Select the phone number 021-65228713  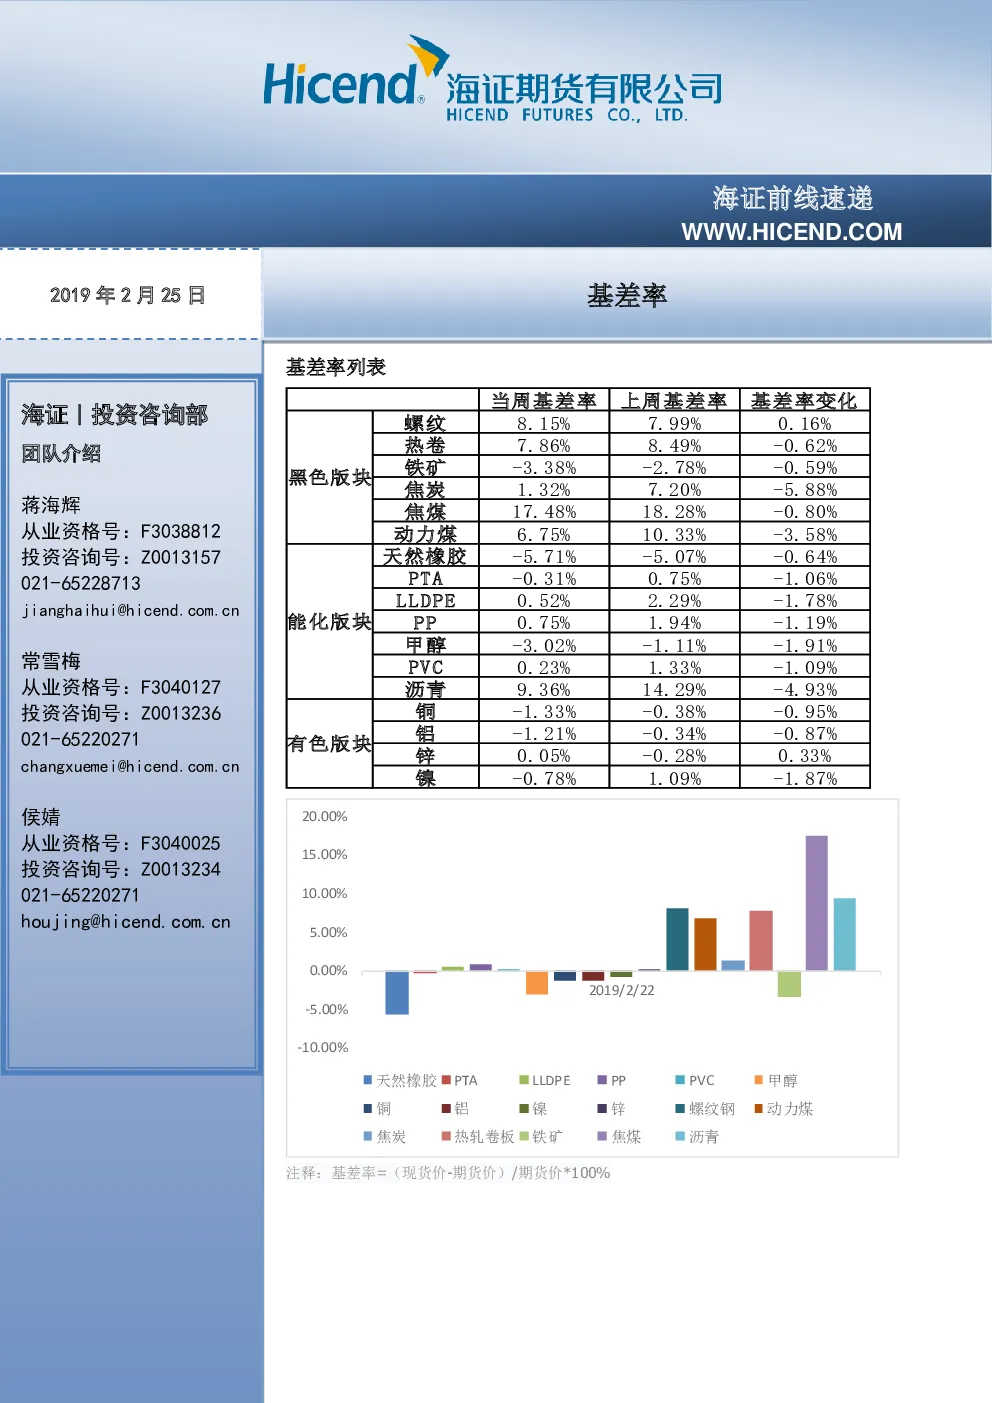tap(81, 583)
